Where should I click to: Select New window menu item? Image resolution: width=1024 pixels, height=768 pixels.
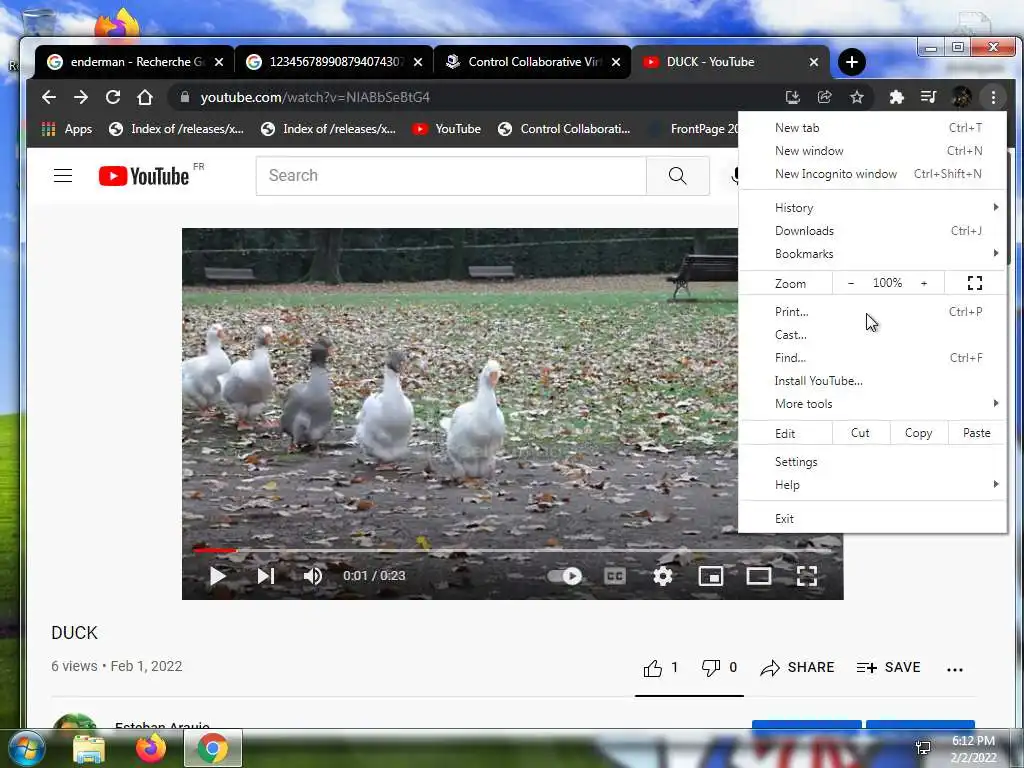click(872, 151)
